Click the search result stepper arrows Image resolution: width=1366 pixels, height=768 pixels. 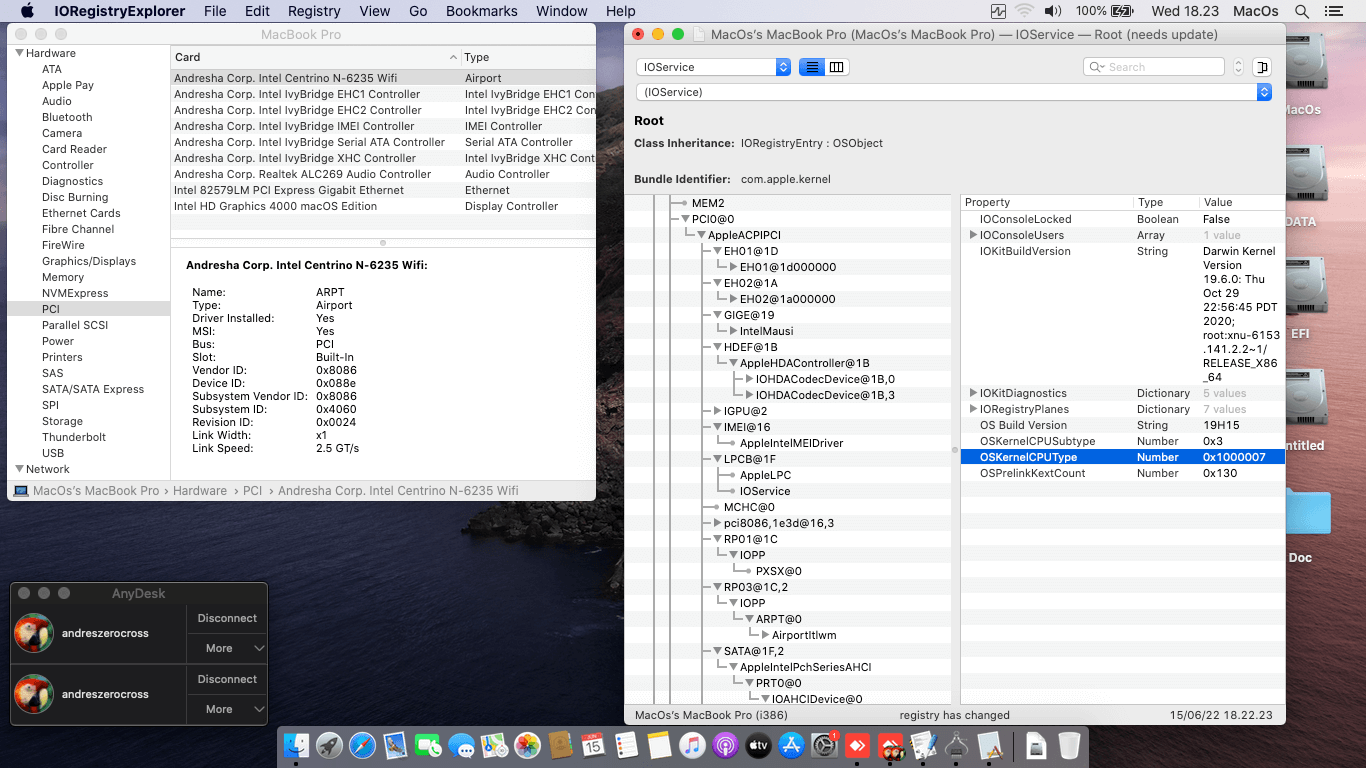pos(1238,67)
